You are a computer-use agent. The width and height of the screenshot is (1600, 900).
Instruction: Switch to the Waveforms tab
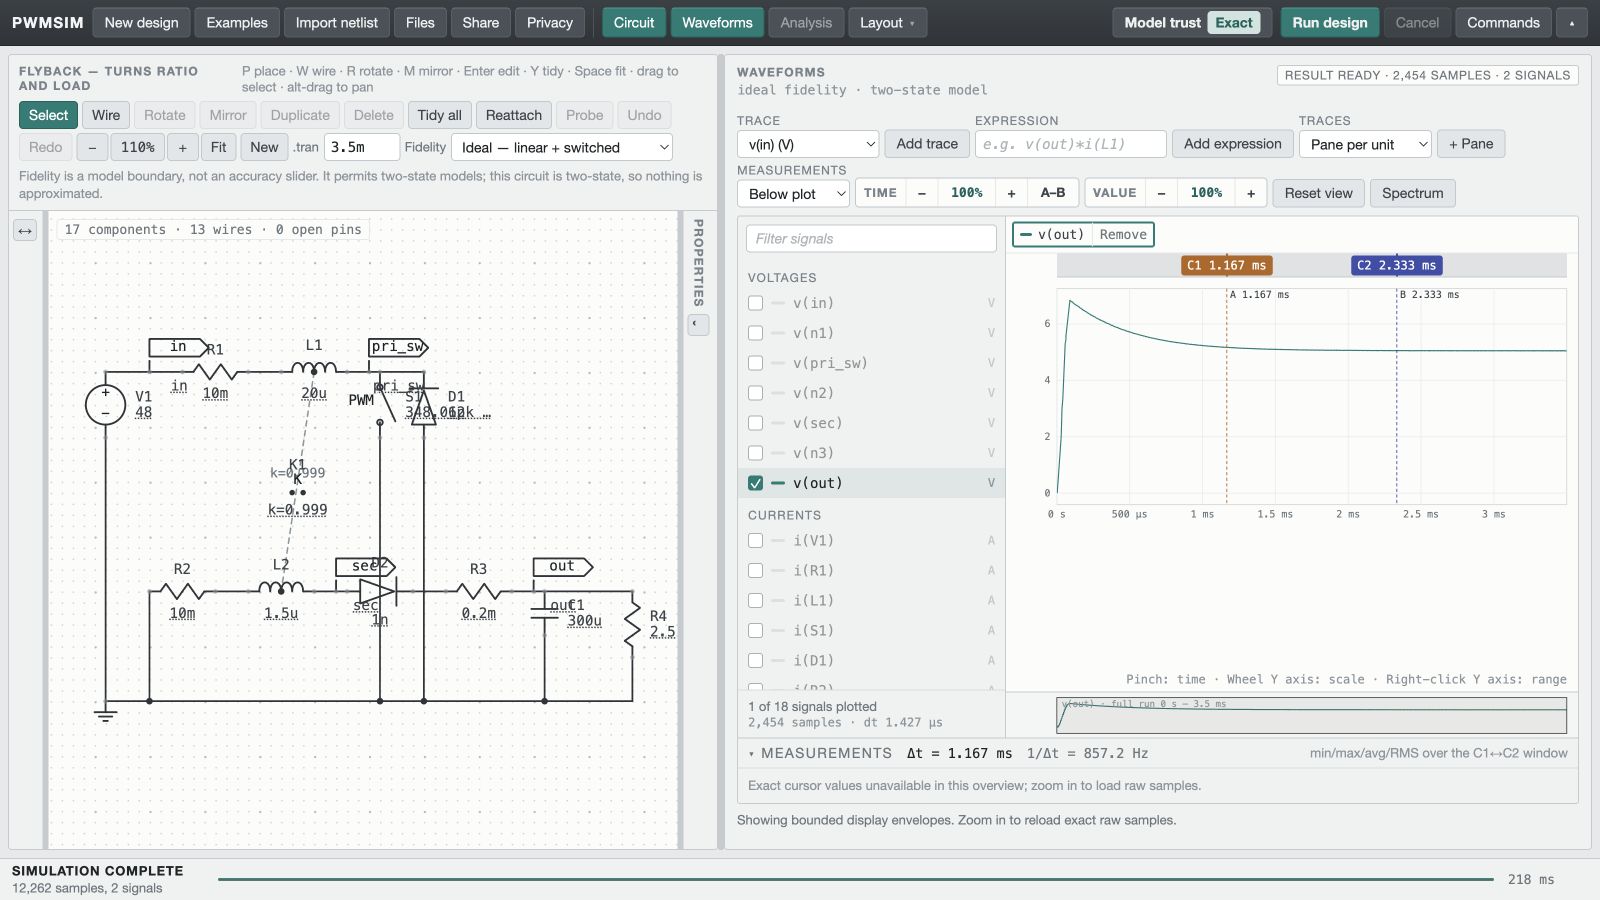tap(717, 23)
